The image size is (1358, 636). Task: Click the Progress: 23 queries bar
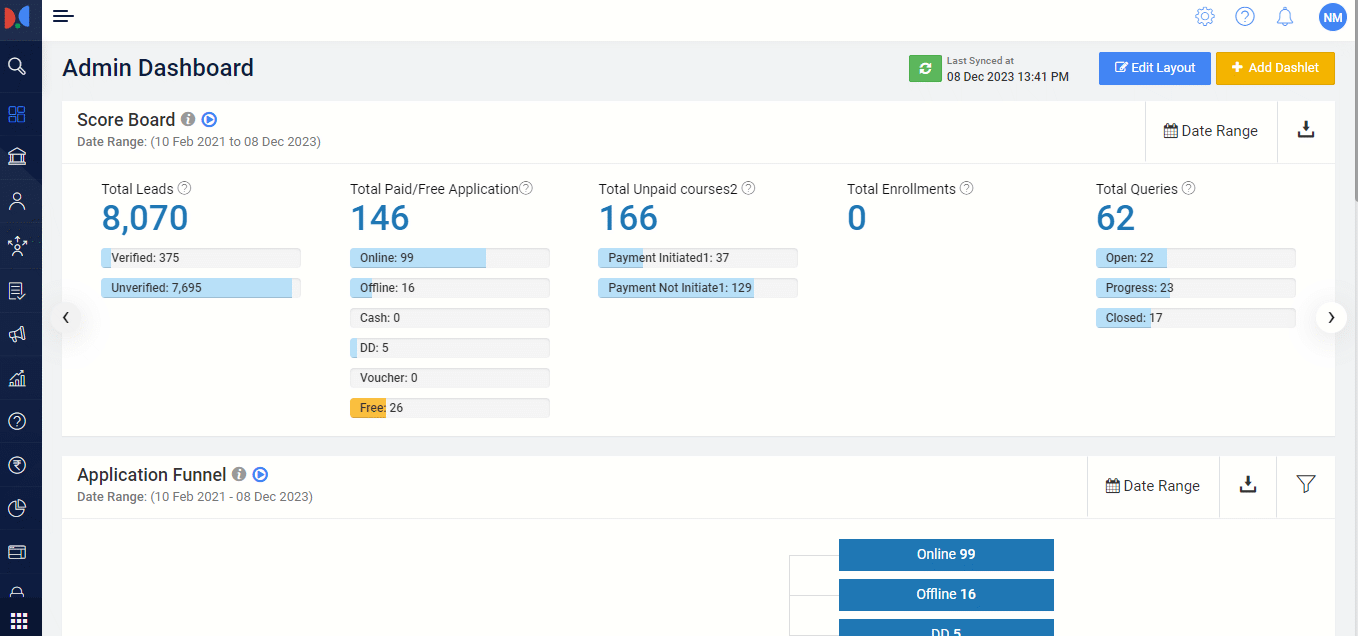coord(1196,288)
